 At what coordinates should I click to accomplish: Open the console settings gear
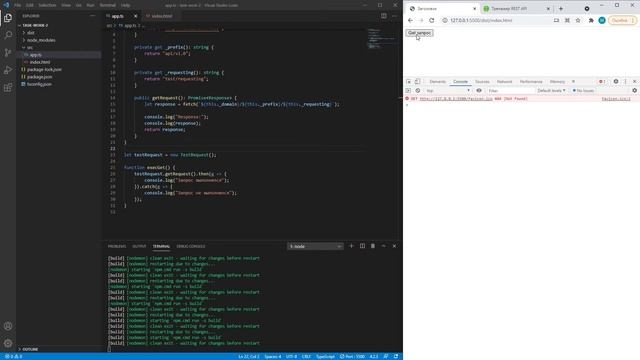pyautogui.click(x=634, y=91)
